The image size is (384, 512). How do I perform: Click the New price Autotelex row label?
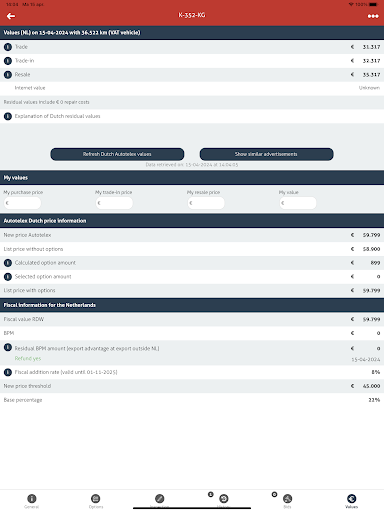[27, 235]
